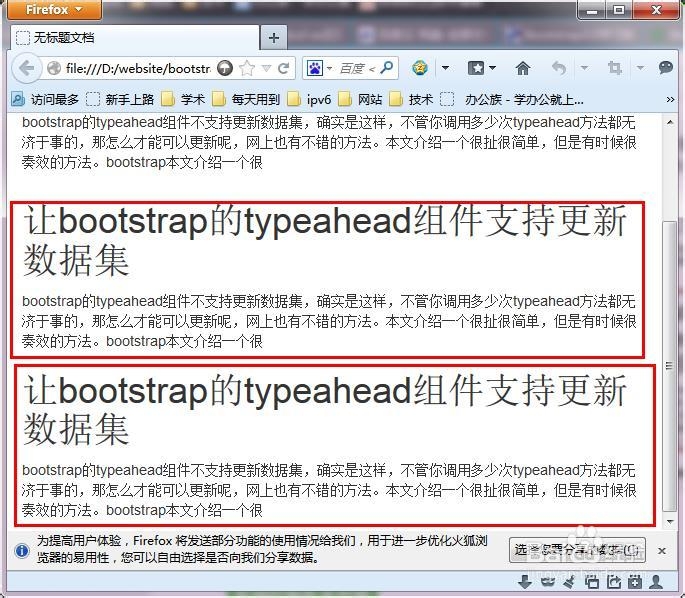Open the 访问最多 bookmark
685x598 pixels.
coord(45,100)
